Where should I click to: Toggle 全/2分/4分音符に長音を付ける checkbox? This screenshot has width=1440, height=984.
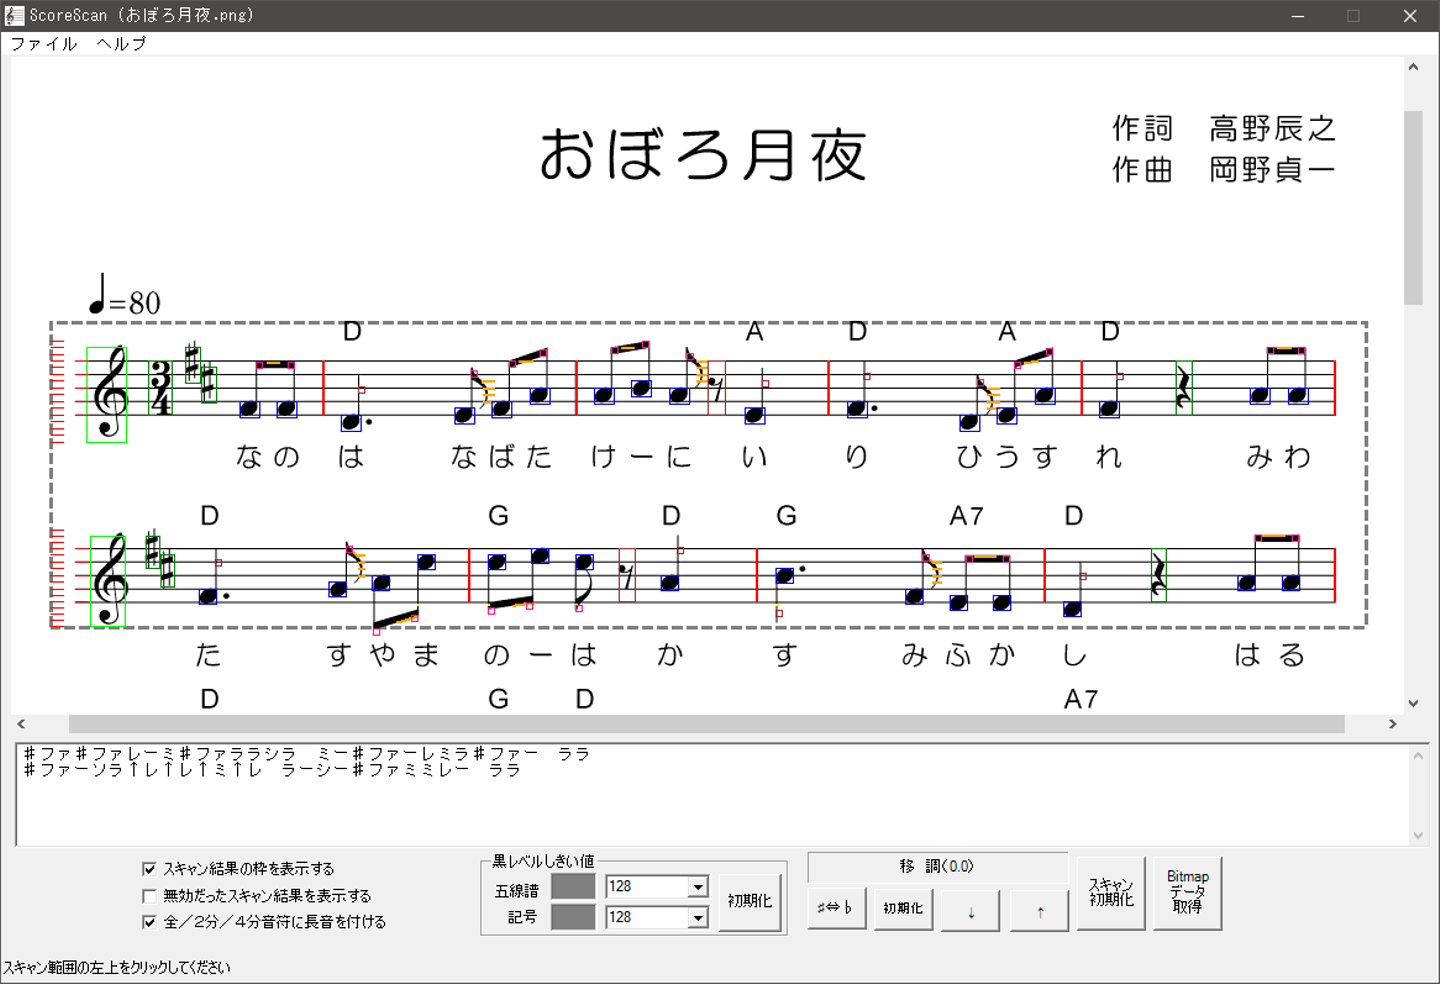tap(150, 922)
